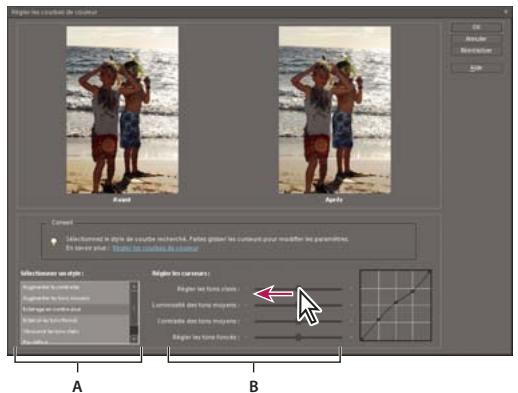Click style list scroll down arrow
Image resolution: width=518 pixels, height=393 pixels.
[134, 339]
